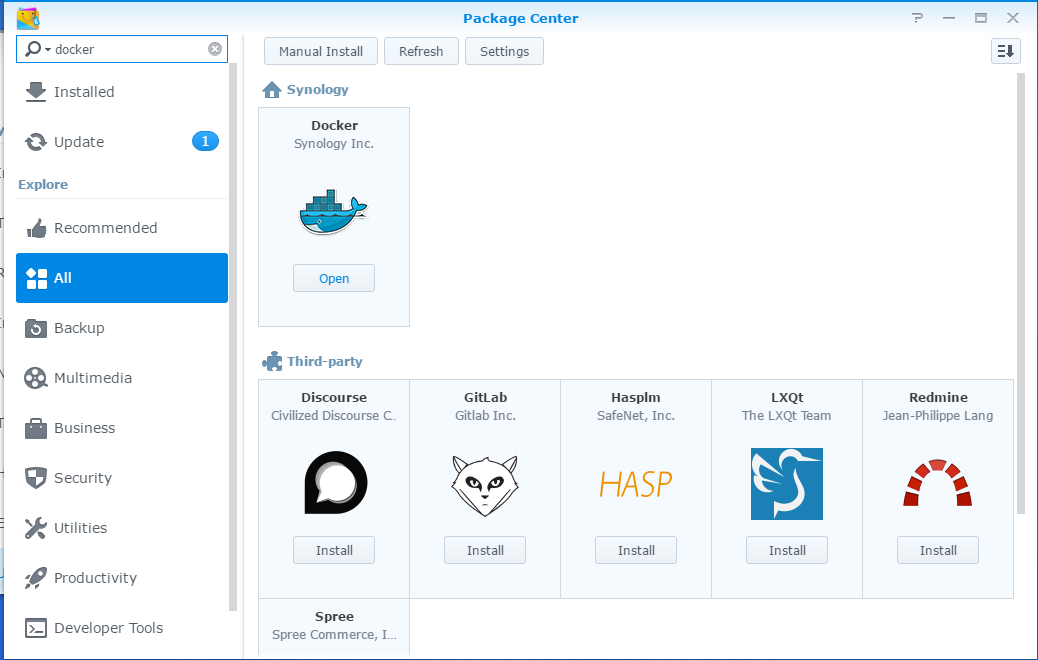The image size is (1038, 660).
Task: Click the help question mark icon
Action: point(917,18)
